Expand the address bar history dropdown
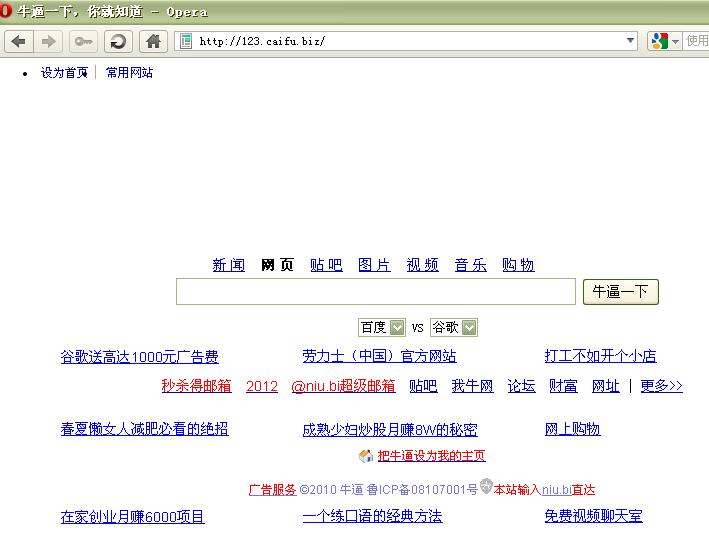Viewport: 709px width, 534px height. click(x=630, y=41)
